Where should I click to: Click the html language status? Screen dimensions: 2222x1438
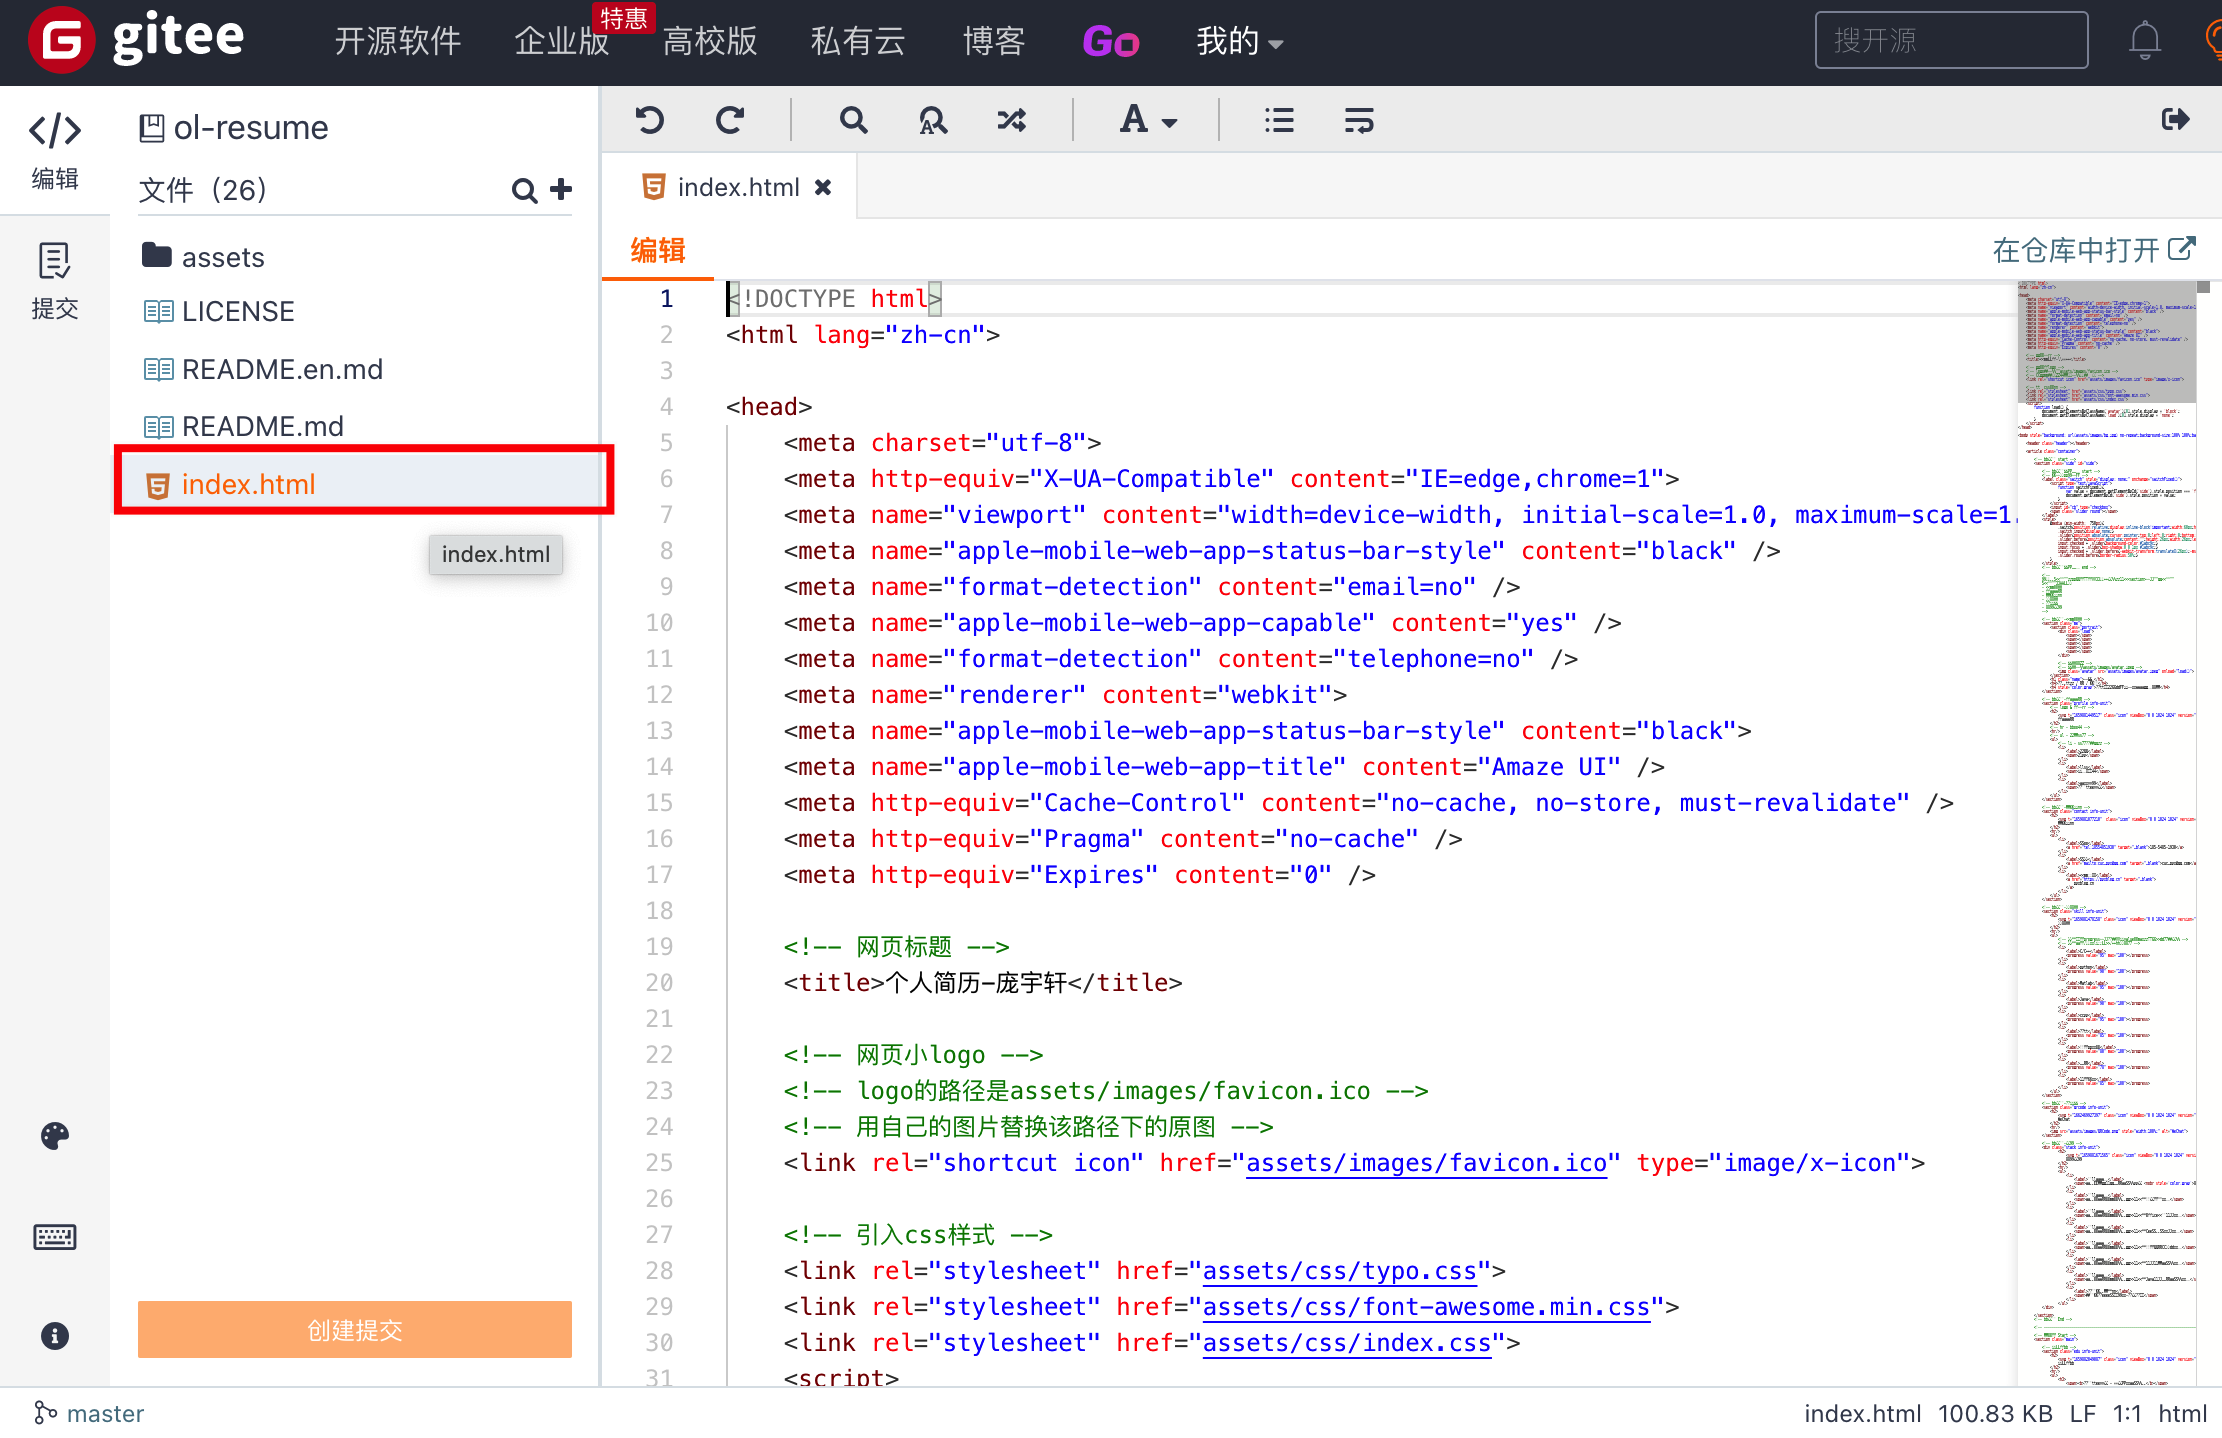2182,1413
